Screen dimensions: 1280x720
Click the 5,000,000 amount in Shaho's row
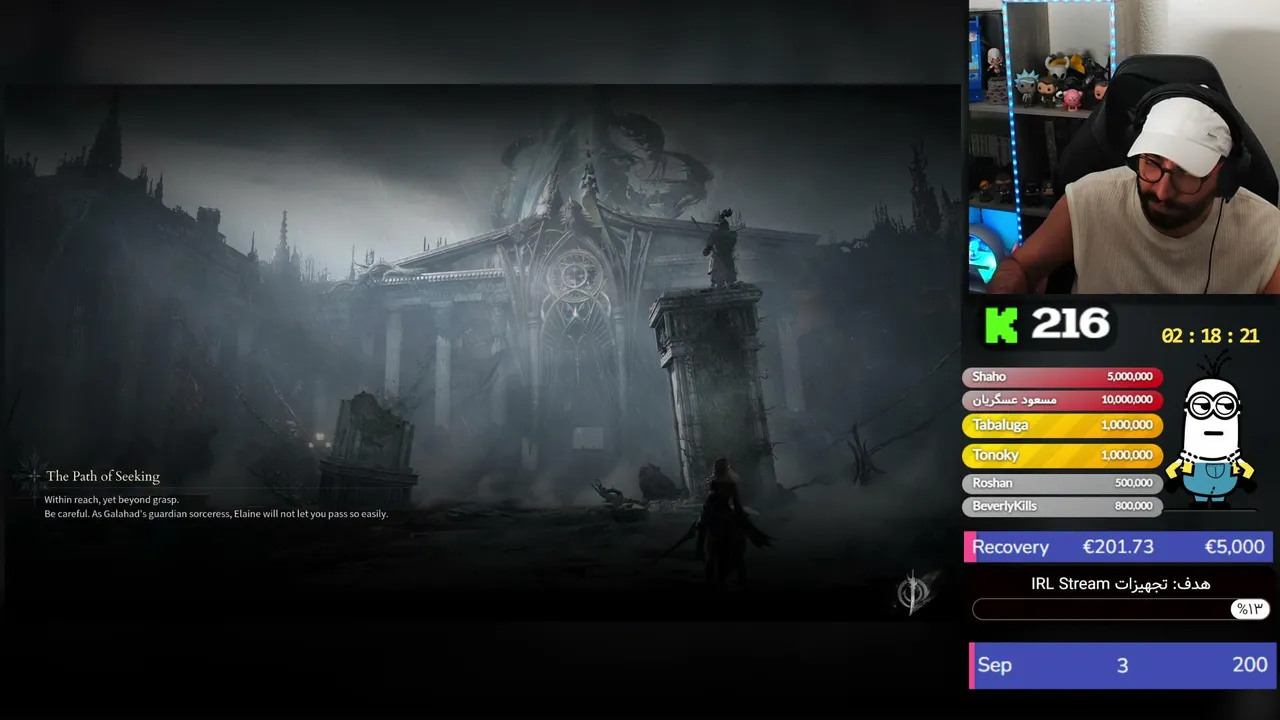(x=1130, y=377)
